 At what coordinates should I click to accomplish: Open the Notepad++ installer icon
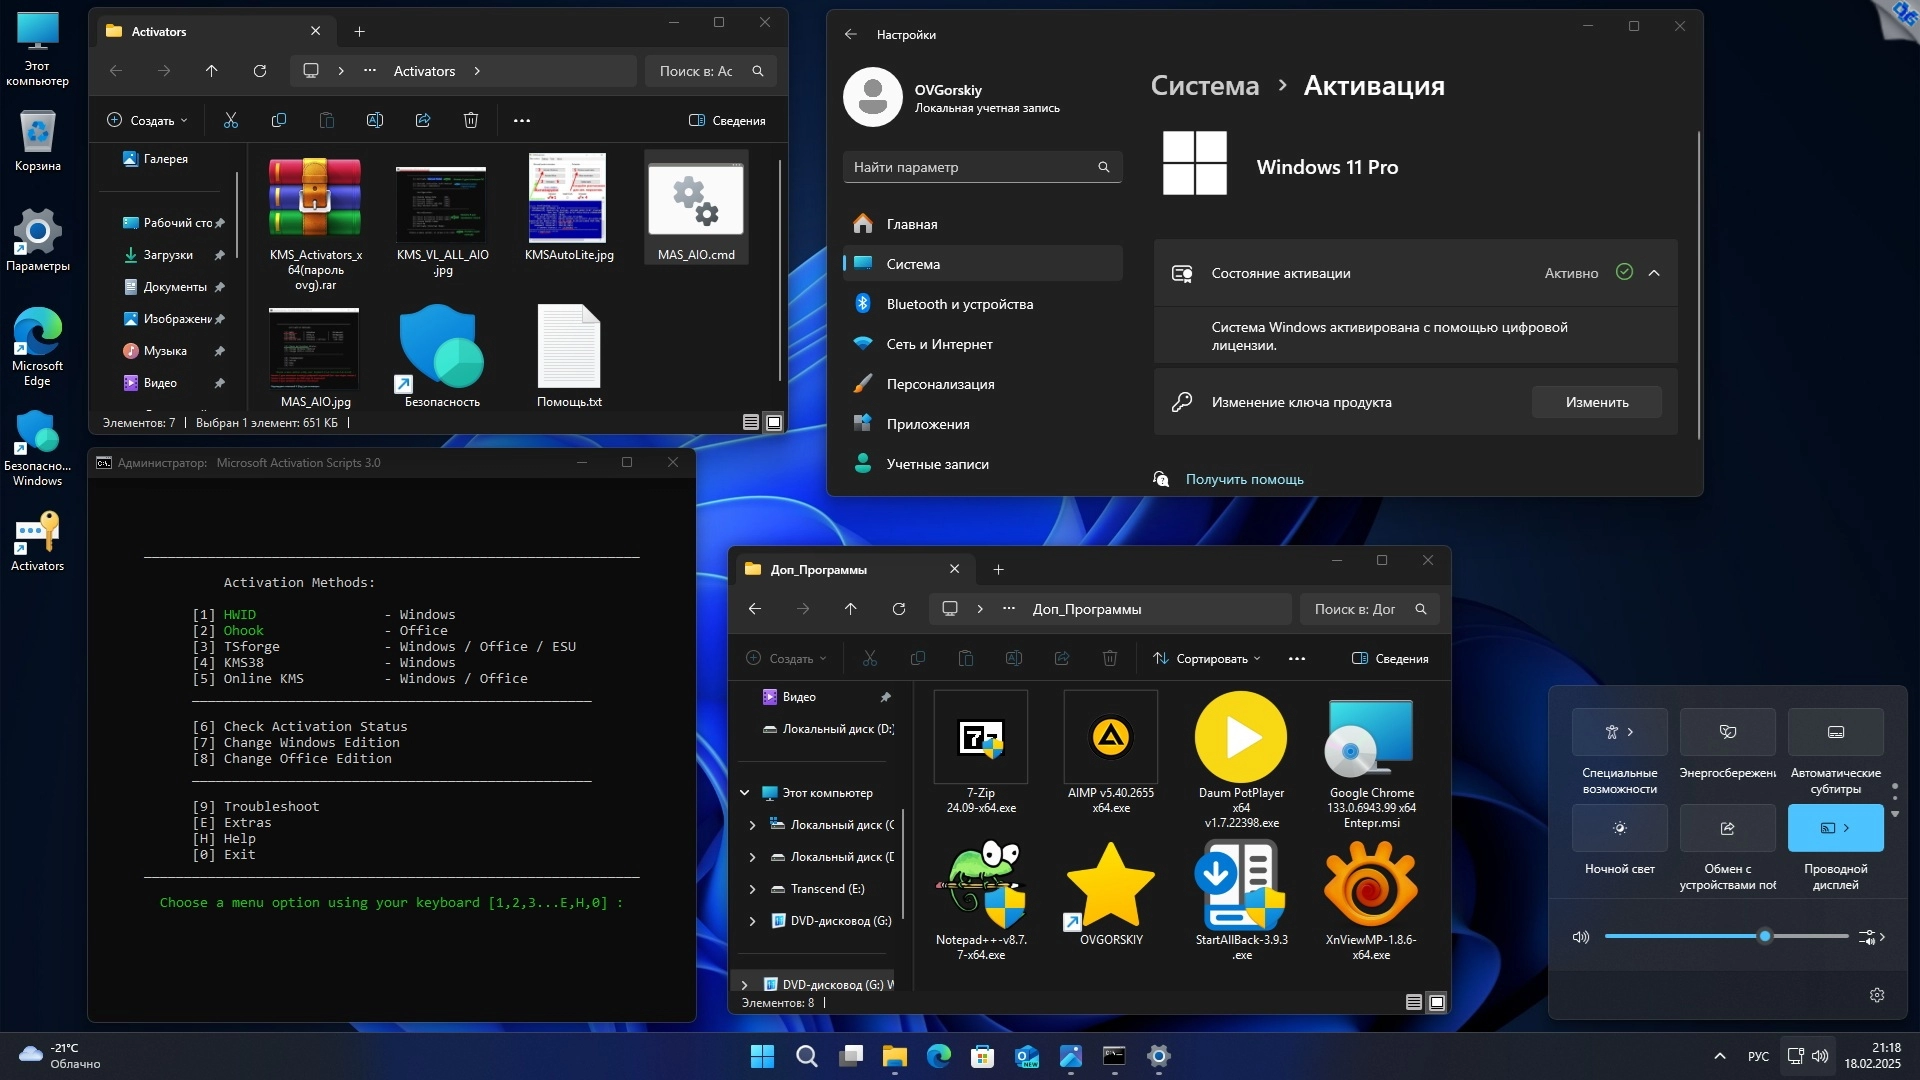[981, 885]
